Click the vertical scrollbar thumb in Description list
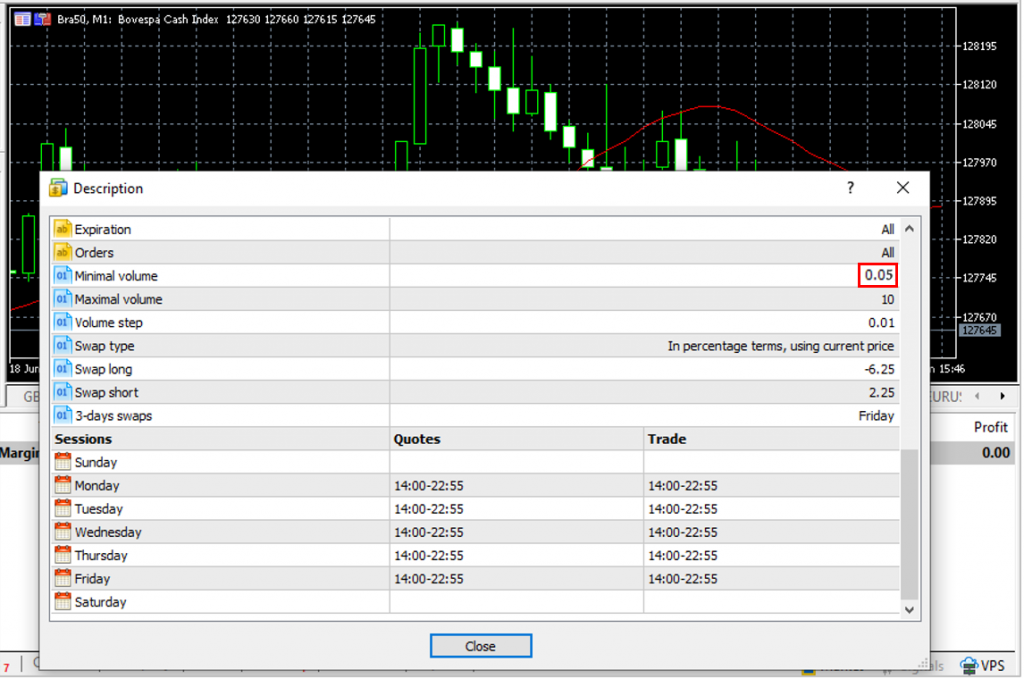1024x679 pixels. tap(909, 524)
